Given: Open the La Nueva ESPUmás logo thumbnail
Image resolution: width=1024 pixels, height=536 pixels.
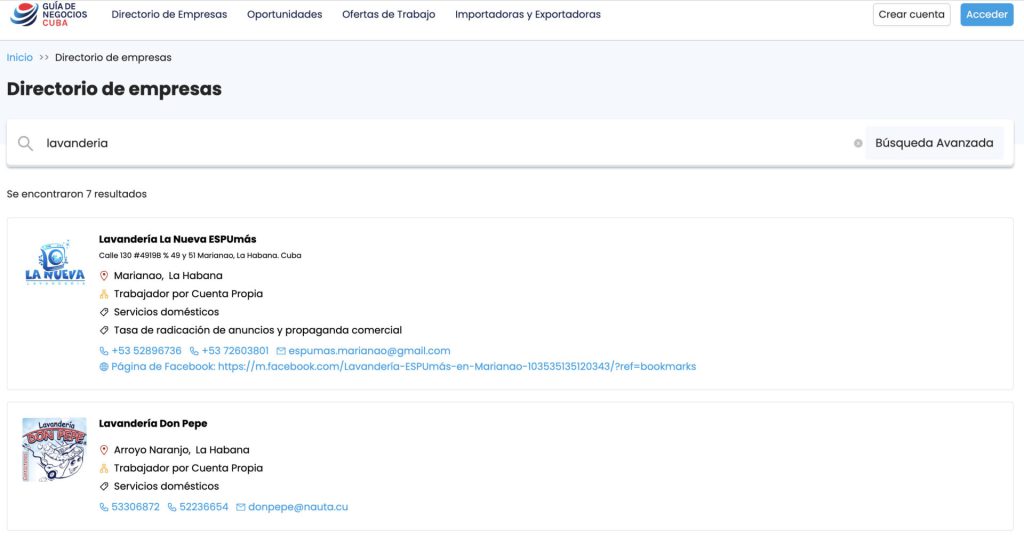Looking at the screenshot, I should click(x=54, y=263).
